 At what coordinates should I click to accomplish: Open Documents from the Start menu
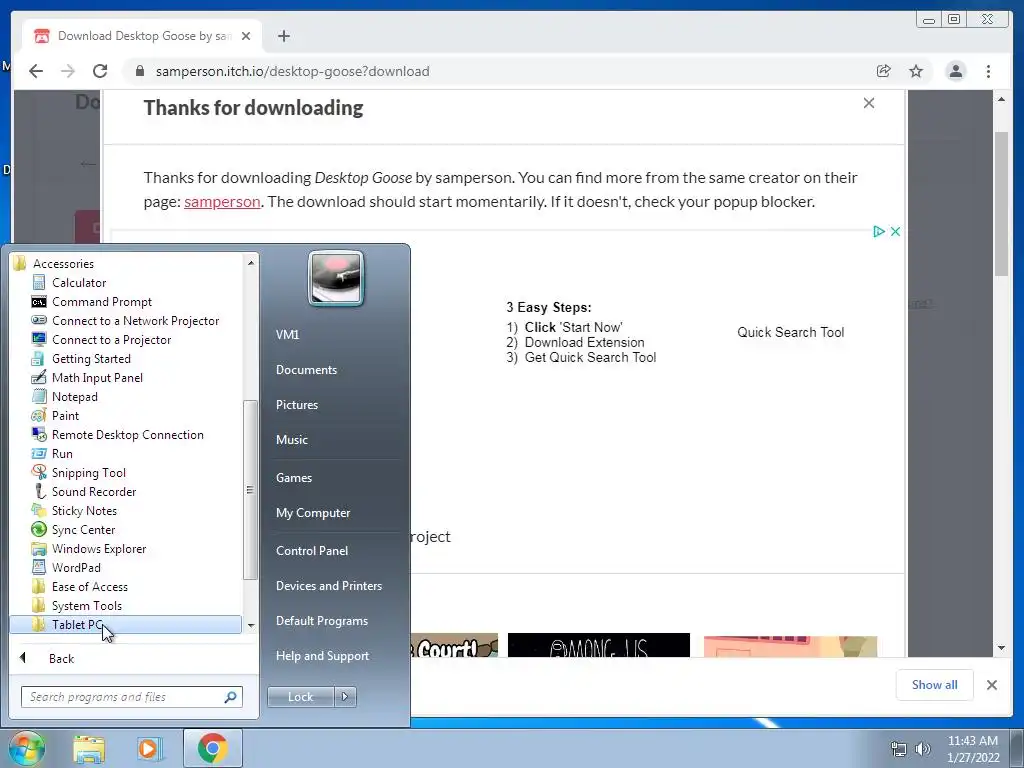[x=306, y=370]
